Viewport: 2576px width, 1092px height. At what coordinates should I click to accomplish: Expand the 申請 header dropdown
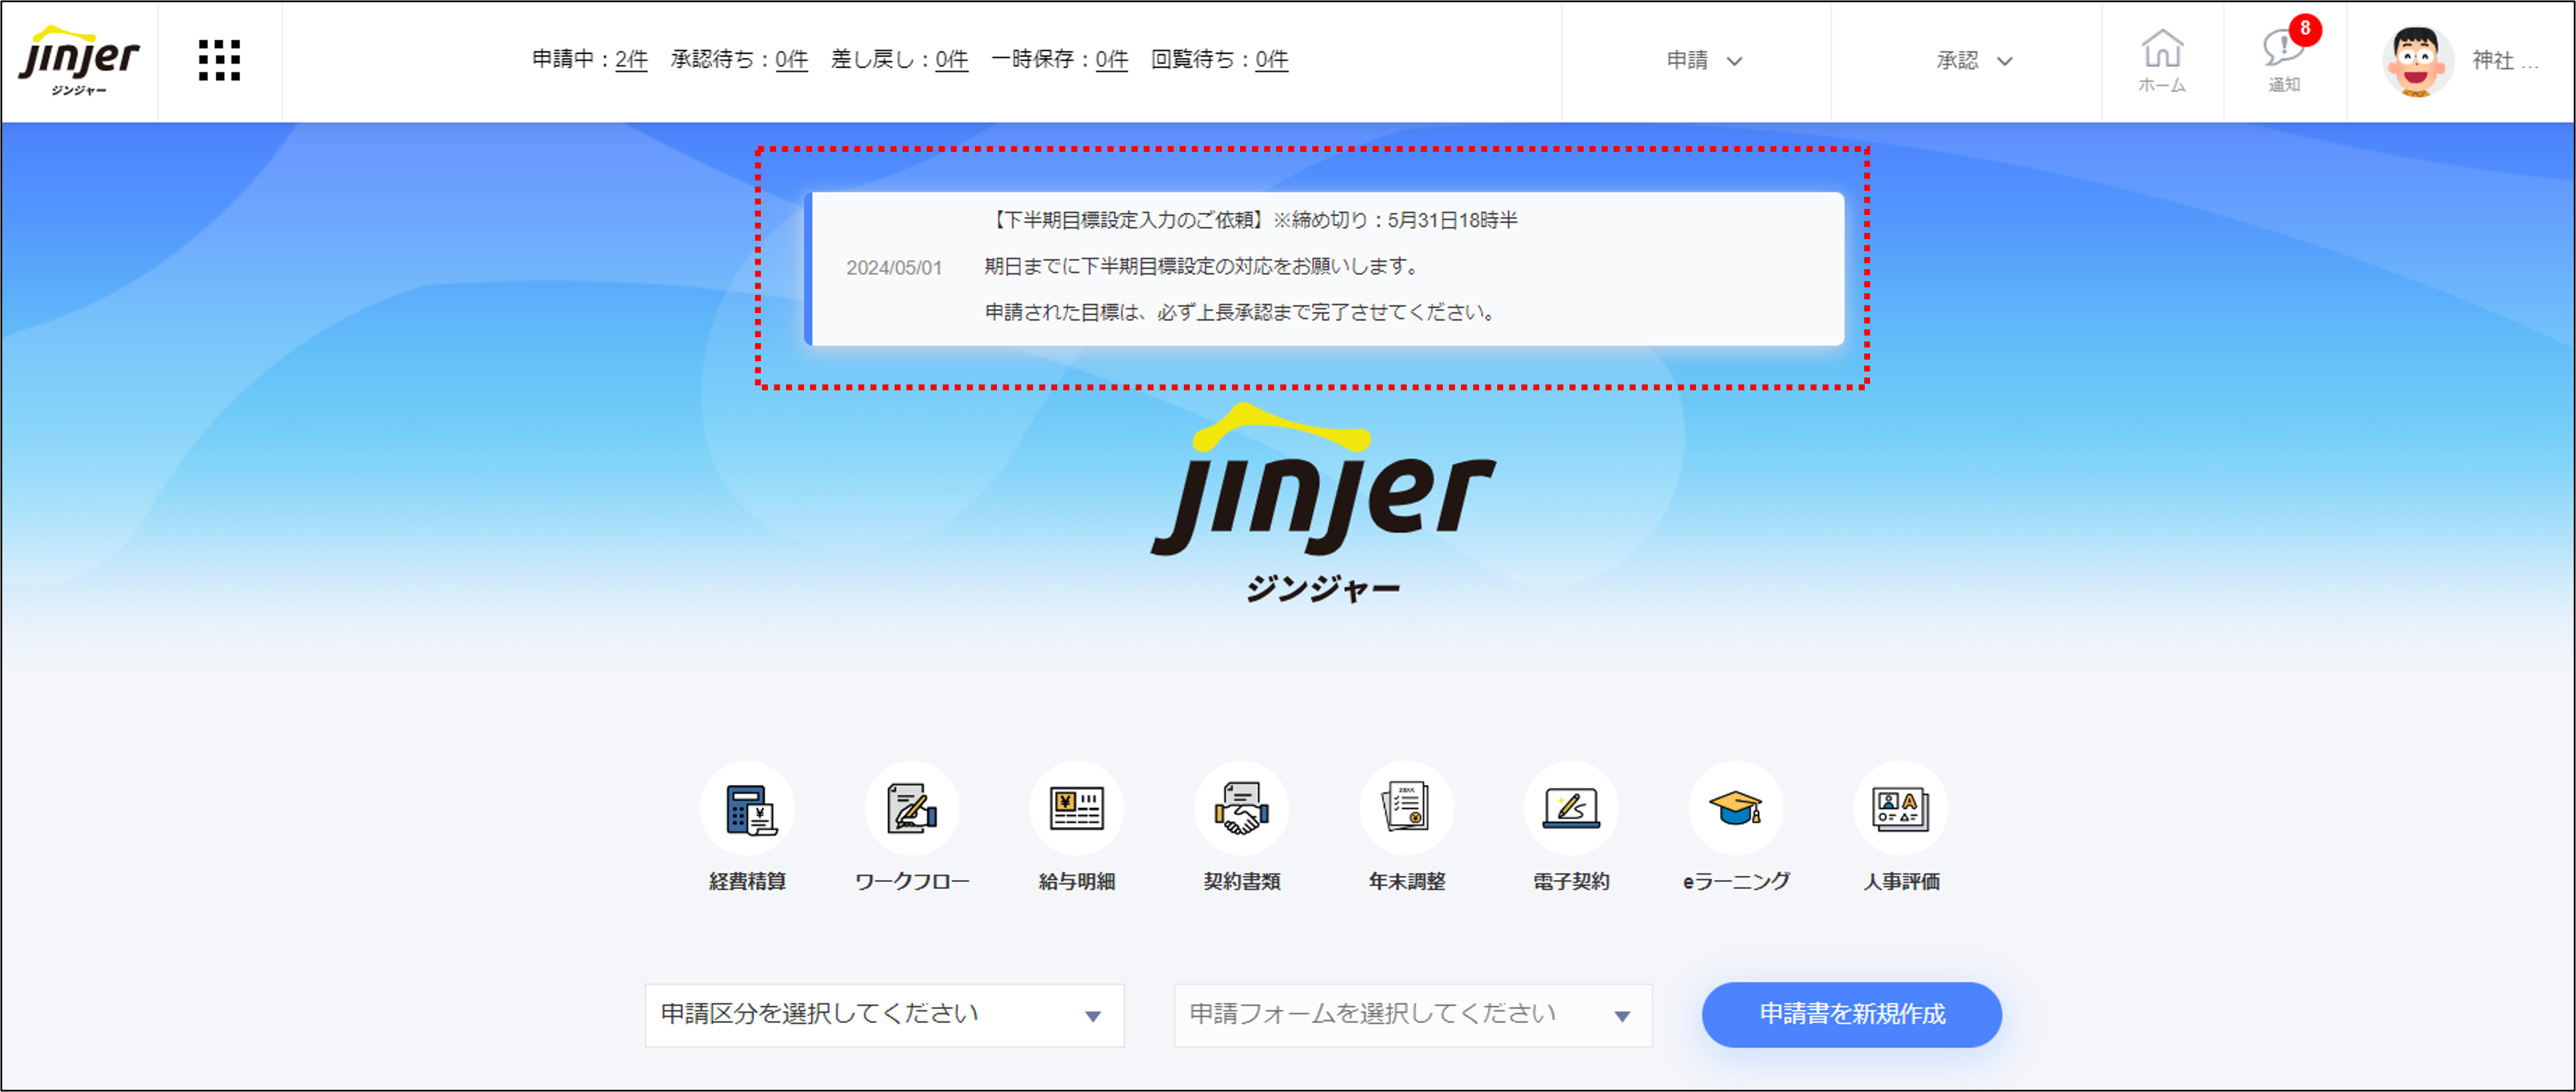[1704, 61]
